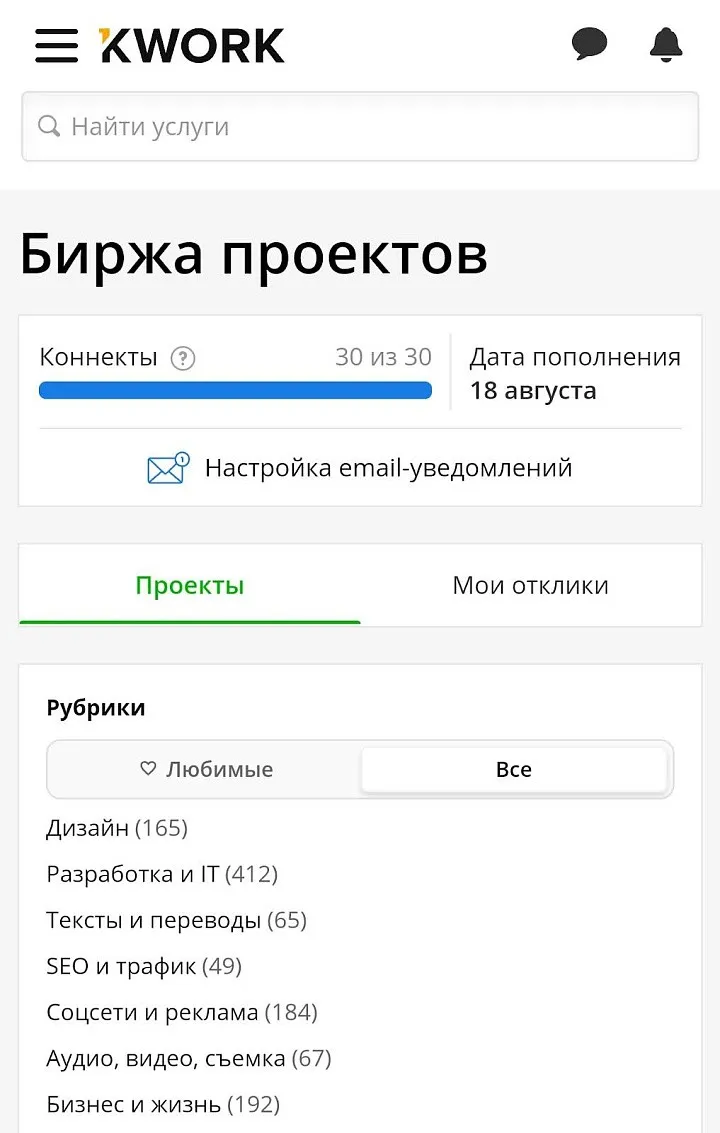Open the SEO и трафик rubric

coord(144,966)
